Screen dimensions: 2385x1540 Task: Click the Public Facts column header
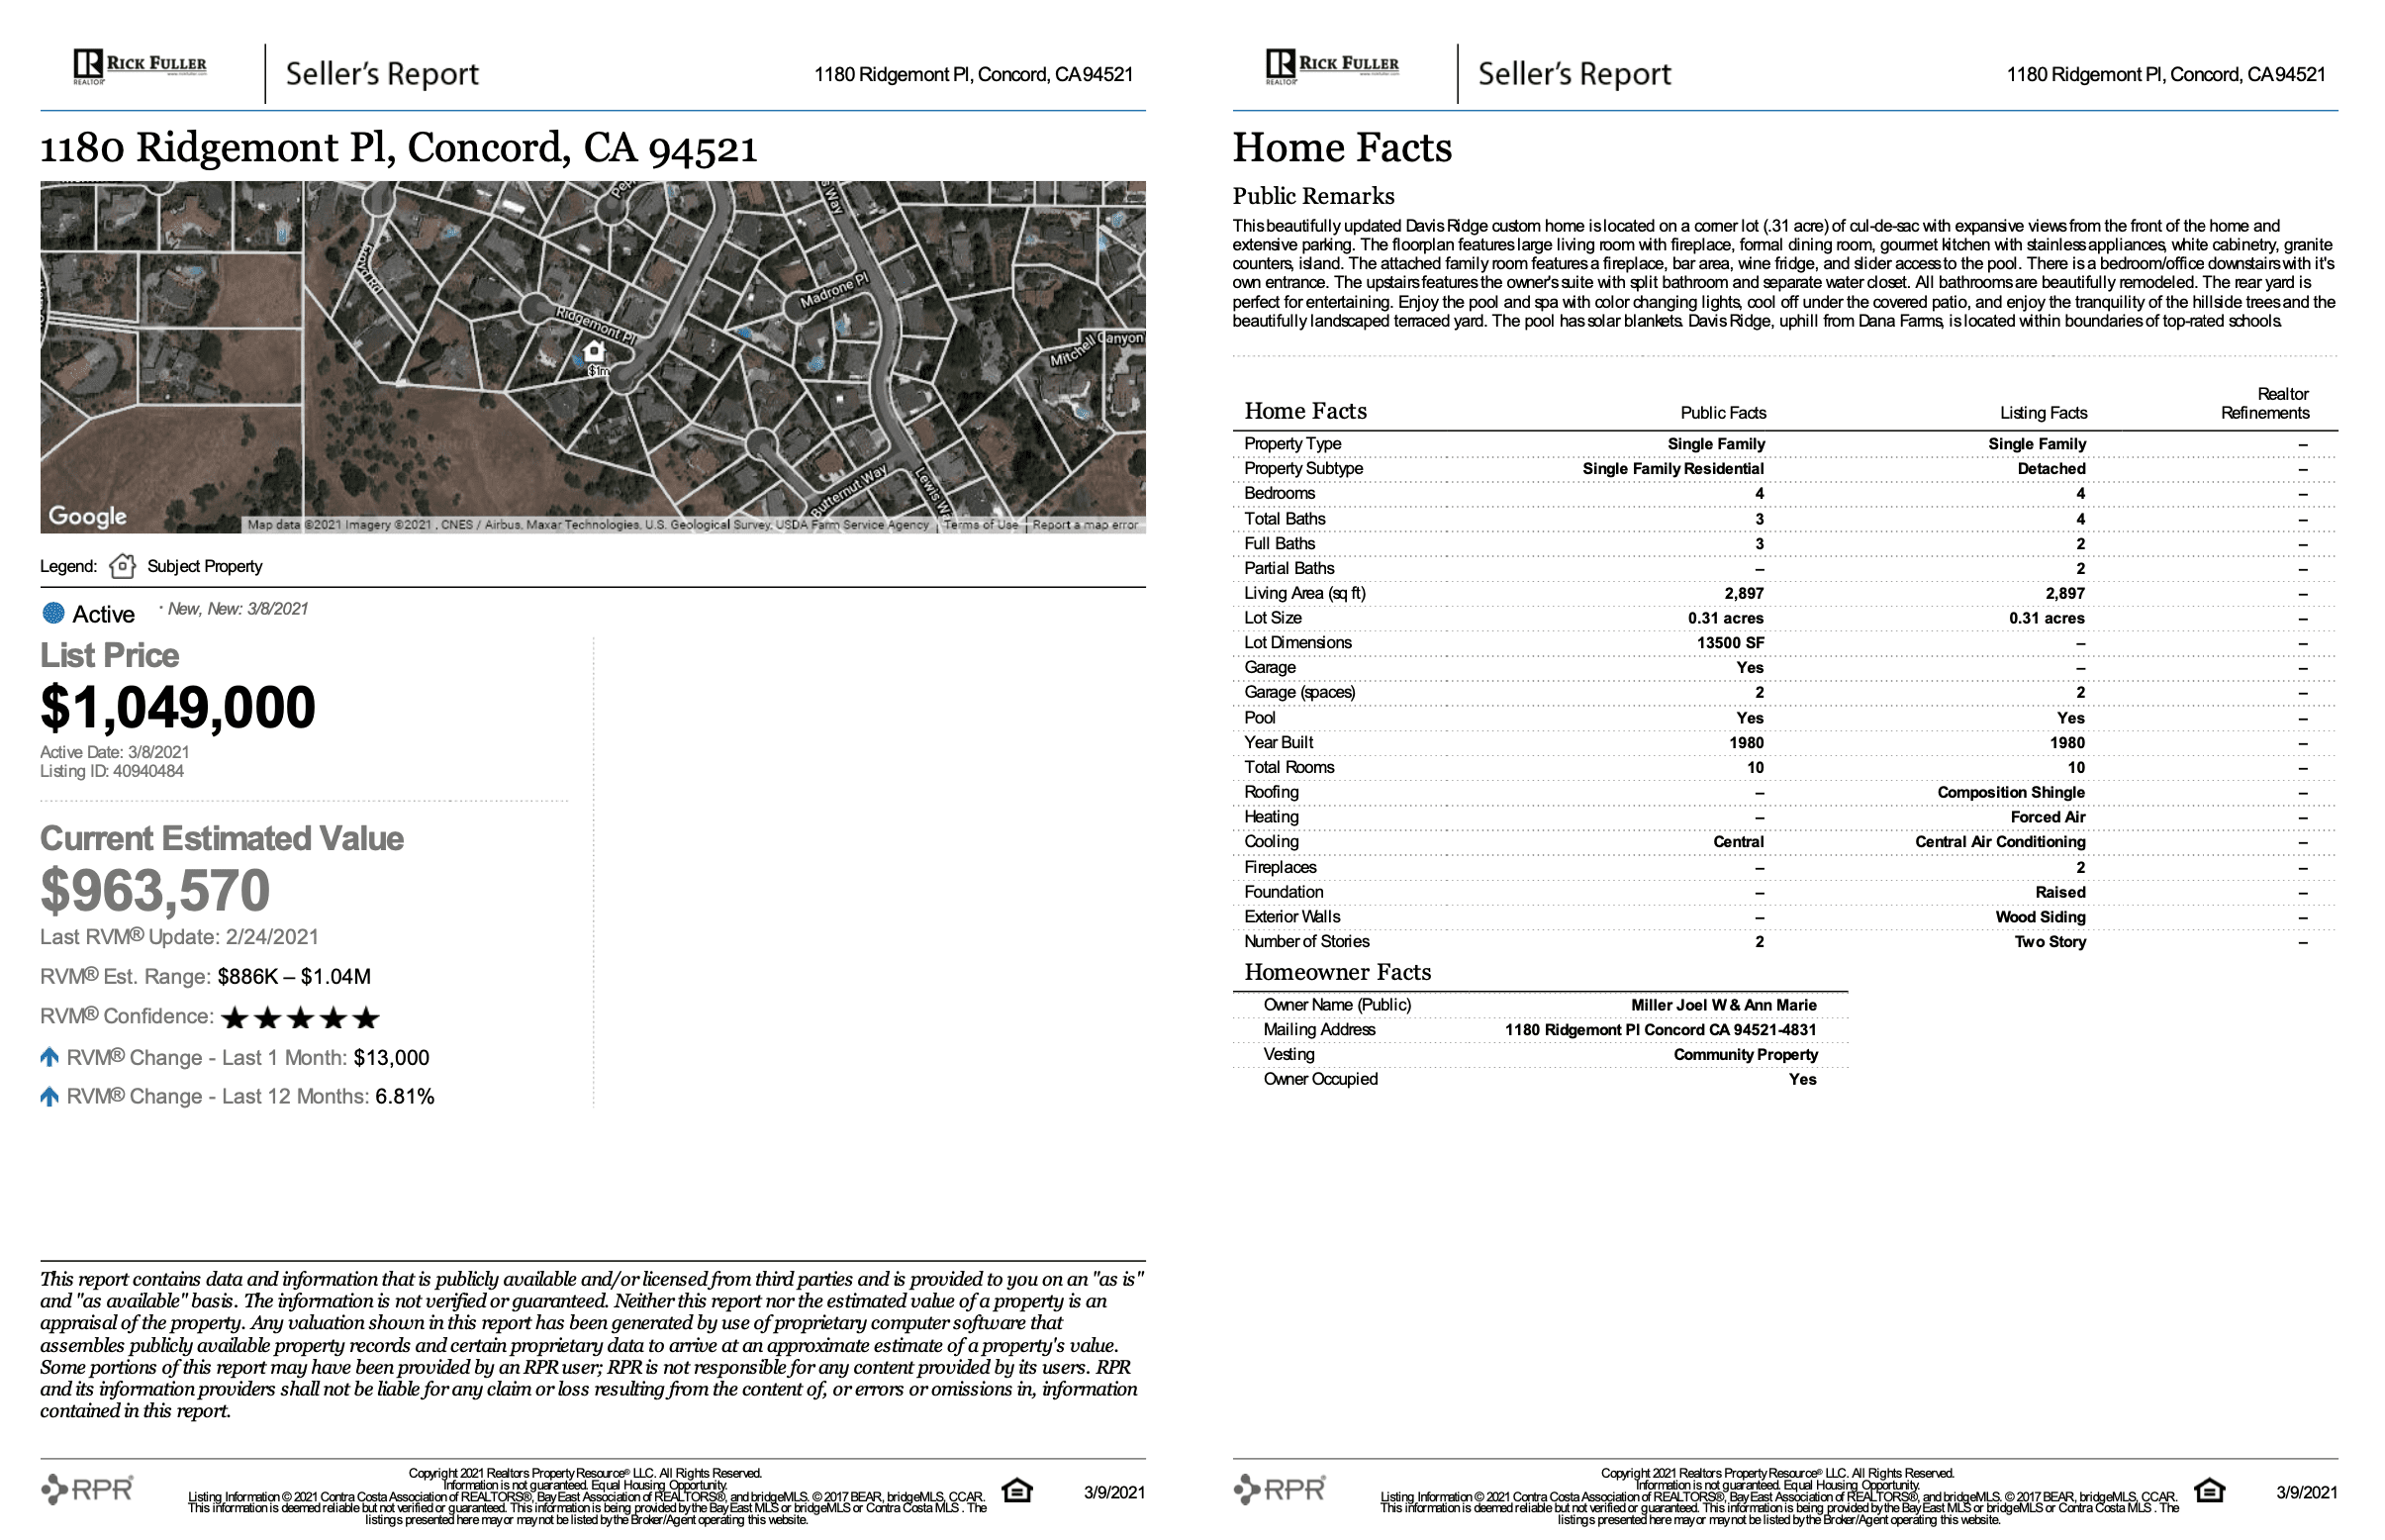click(x=1722, y=413)
